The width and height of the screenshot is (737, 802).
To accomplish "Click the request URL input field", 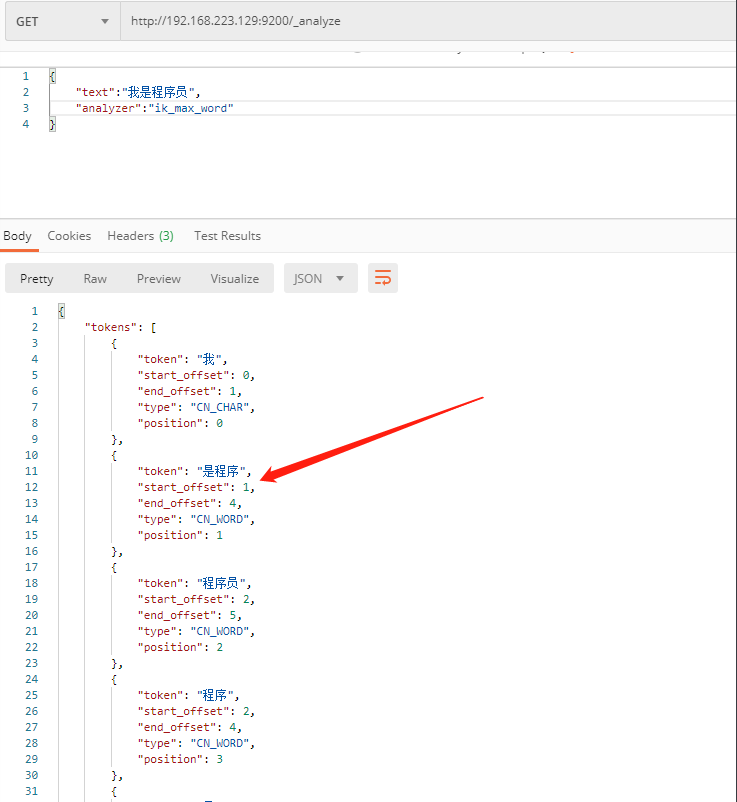I will [x=429, y=21].
